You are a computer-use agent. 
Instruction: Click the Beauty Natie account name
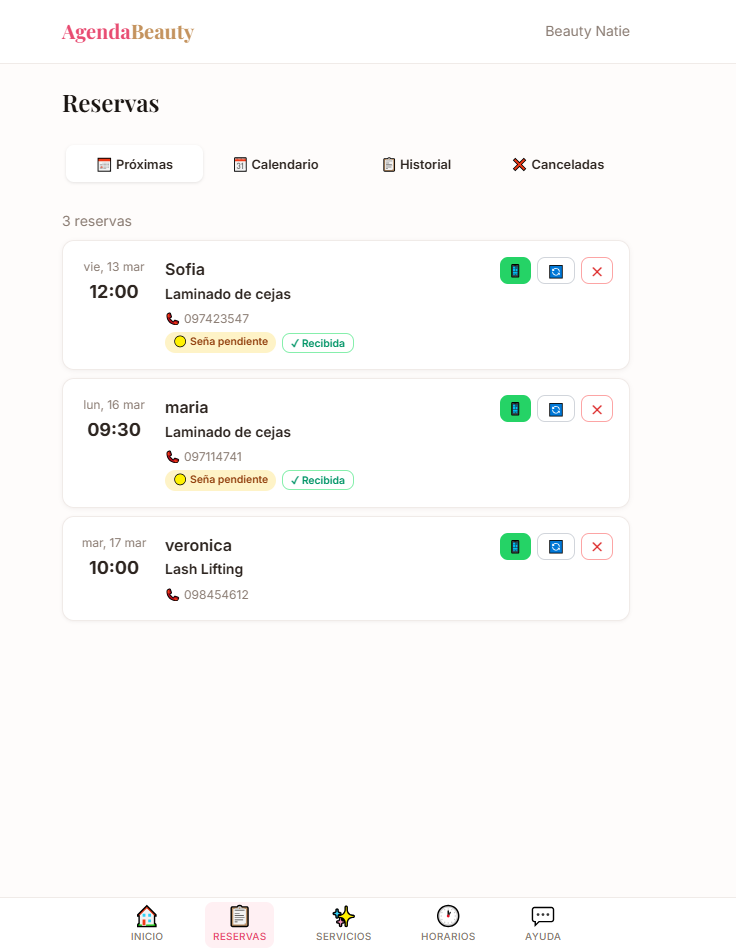click(587, 31)
